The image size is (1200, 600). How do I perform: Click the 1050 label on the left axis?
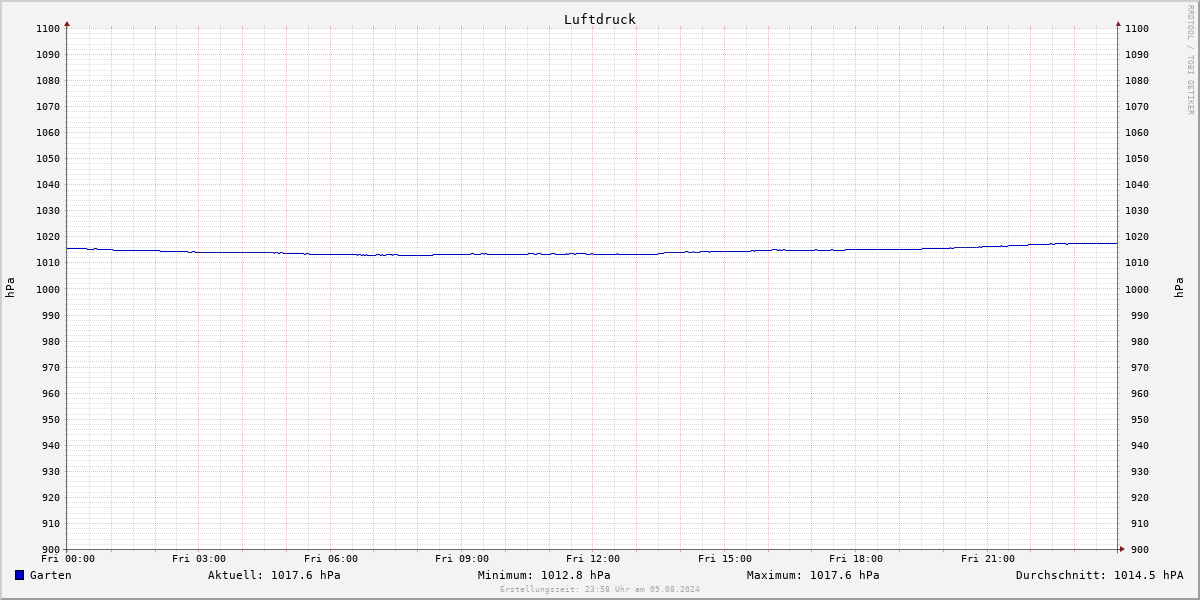pyautogui.click(x=48, y=159)
